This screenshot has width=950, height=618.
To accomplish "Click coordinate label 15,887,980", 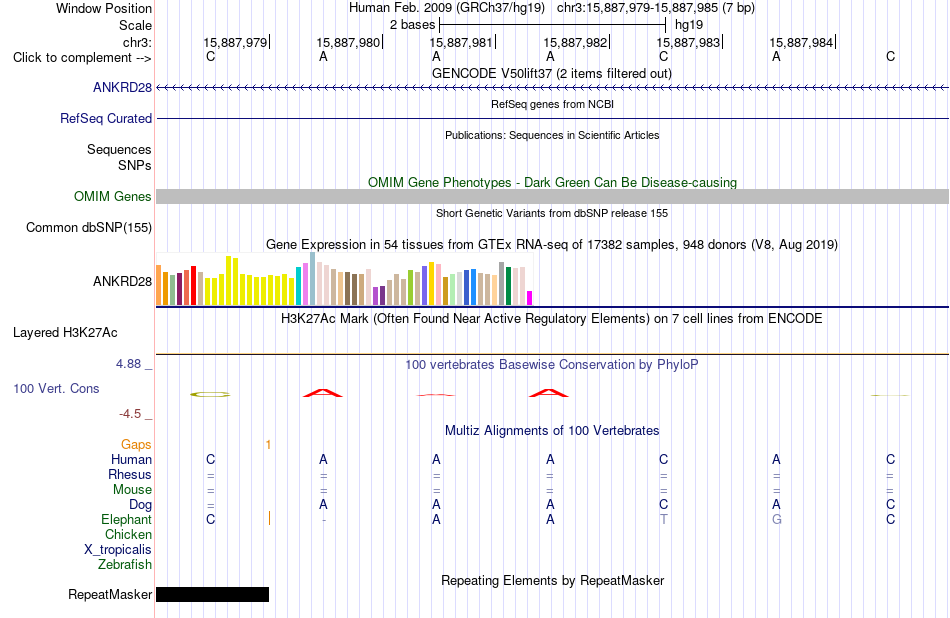I will pyautogui.click(x=348, y=42).
